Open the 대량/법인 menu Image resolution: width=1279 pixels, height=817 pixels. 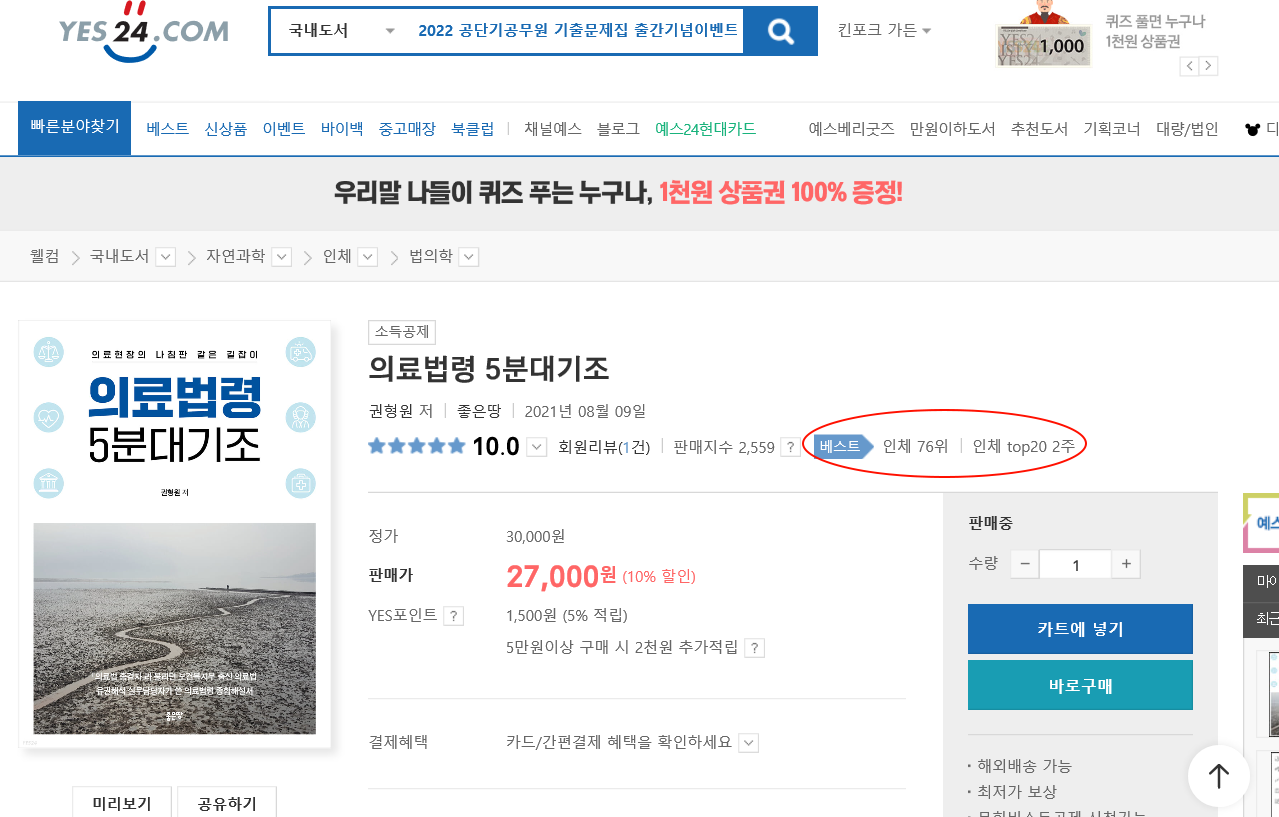click(1187, 129)
